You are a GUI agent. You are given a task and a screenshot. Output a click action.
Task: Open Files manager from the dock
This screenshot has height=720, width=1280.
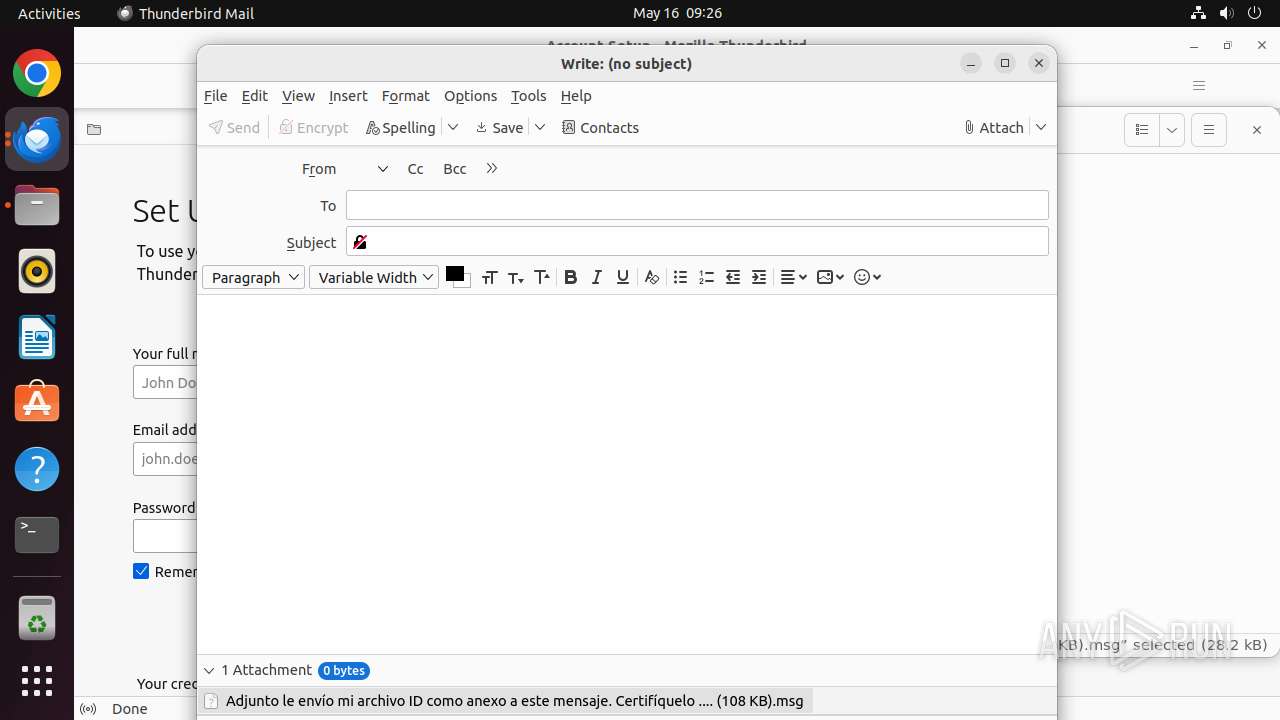point(37,206)
